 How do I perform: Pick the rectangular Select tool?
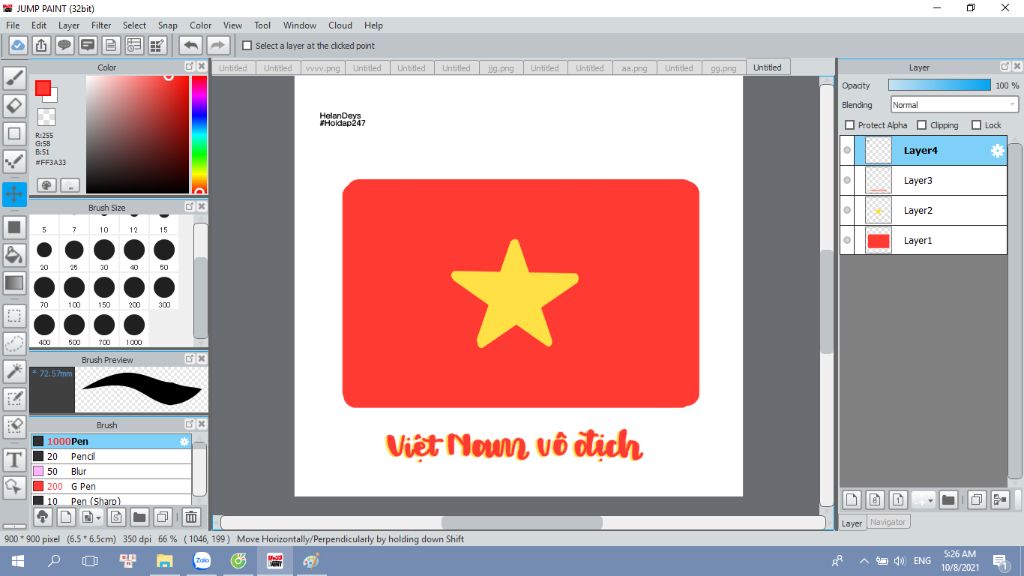pos(14,316)
